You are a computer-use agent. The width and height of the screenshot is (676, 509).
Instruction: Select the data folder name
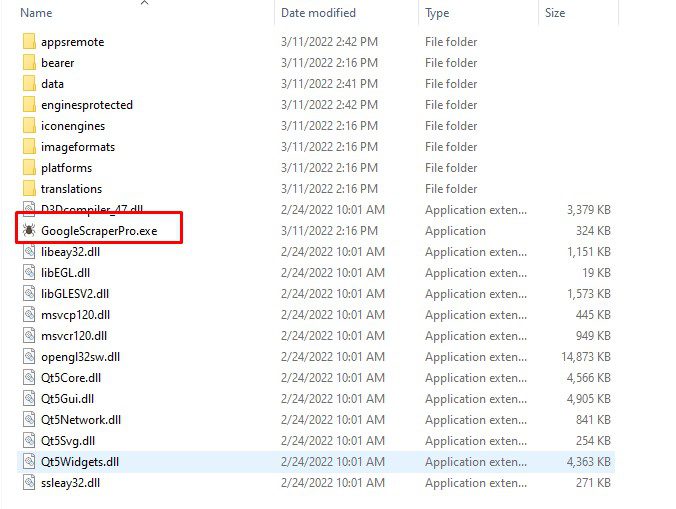52,84
